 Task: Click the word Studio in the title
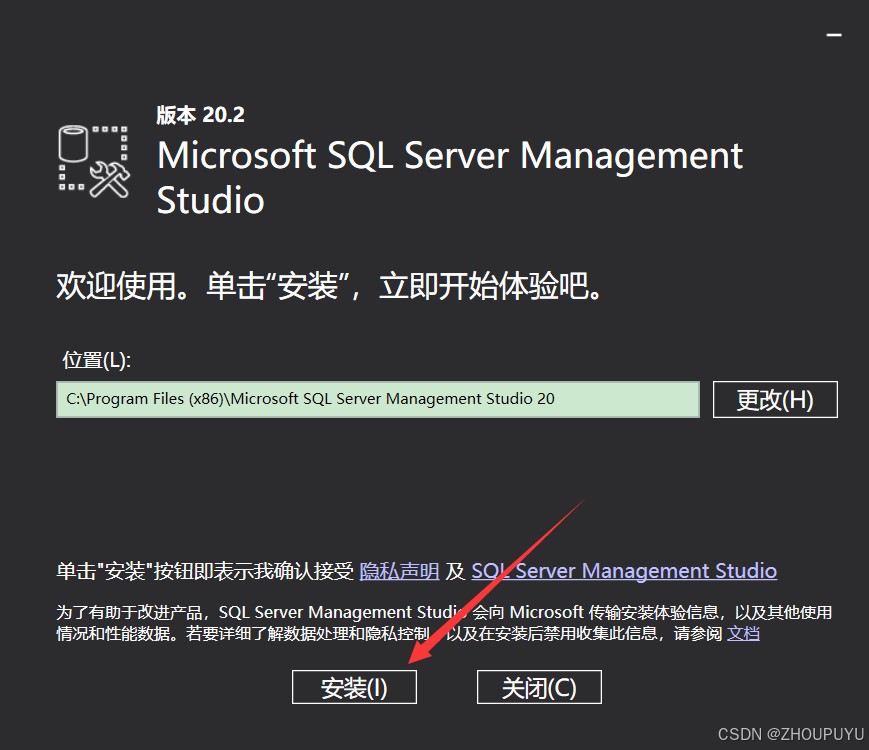[x=210, y=200]
